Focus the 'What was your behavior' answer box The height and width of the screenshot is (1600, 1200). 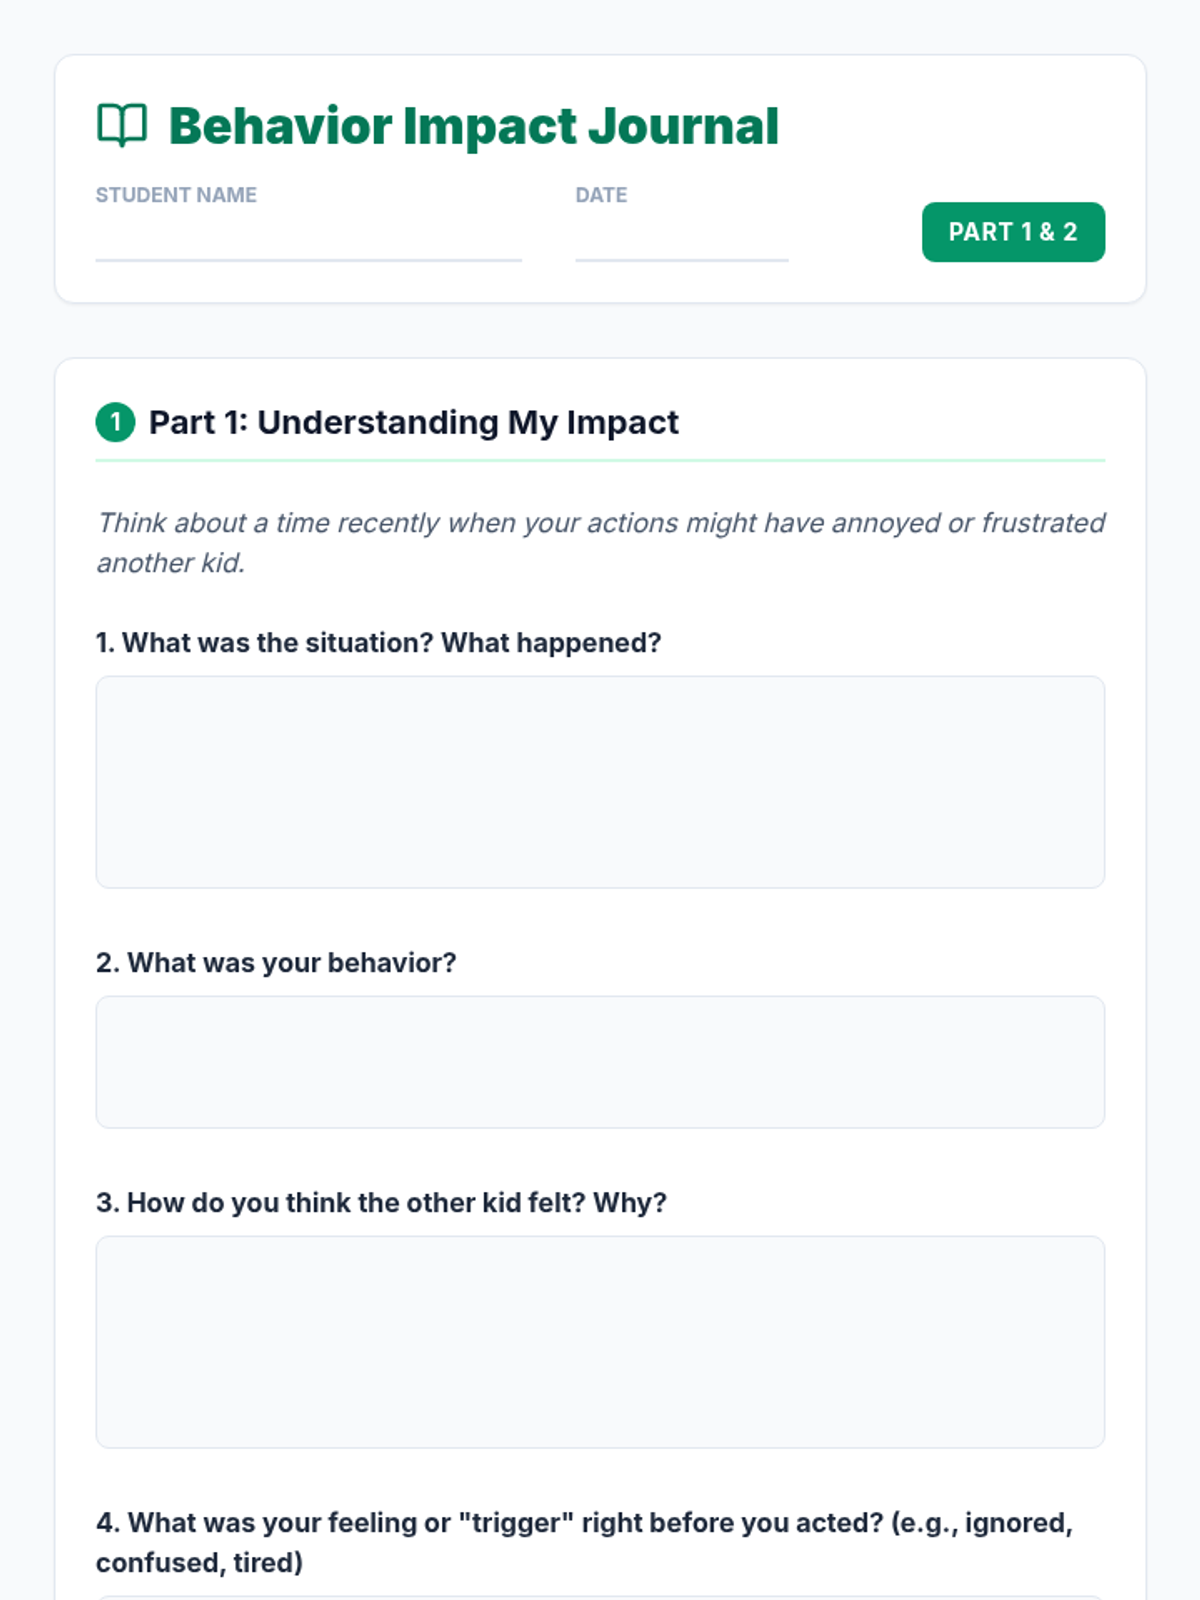pos(600,1062)
